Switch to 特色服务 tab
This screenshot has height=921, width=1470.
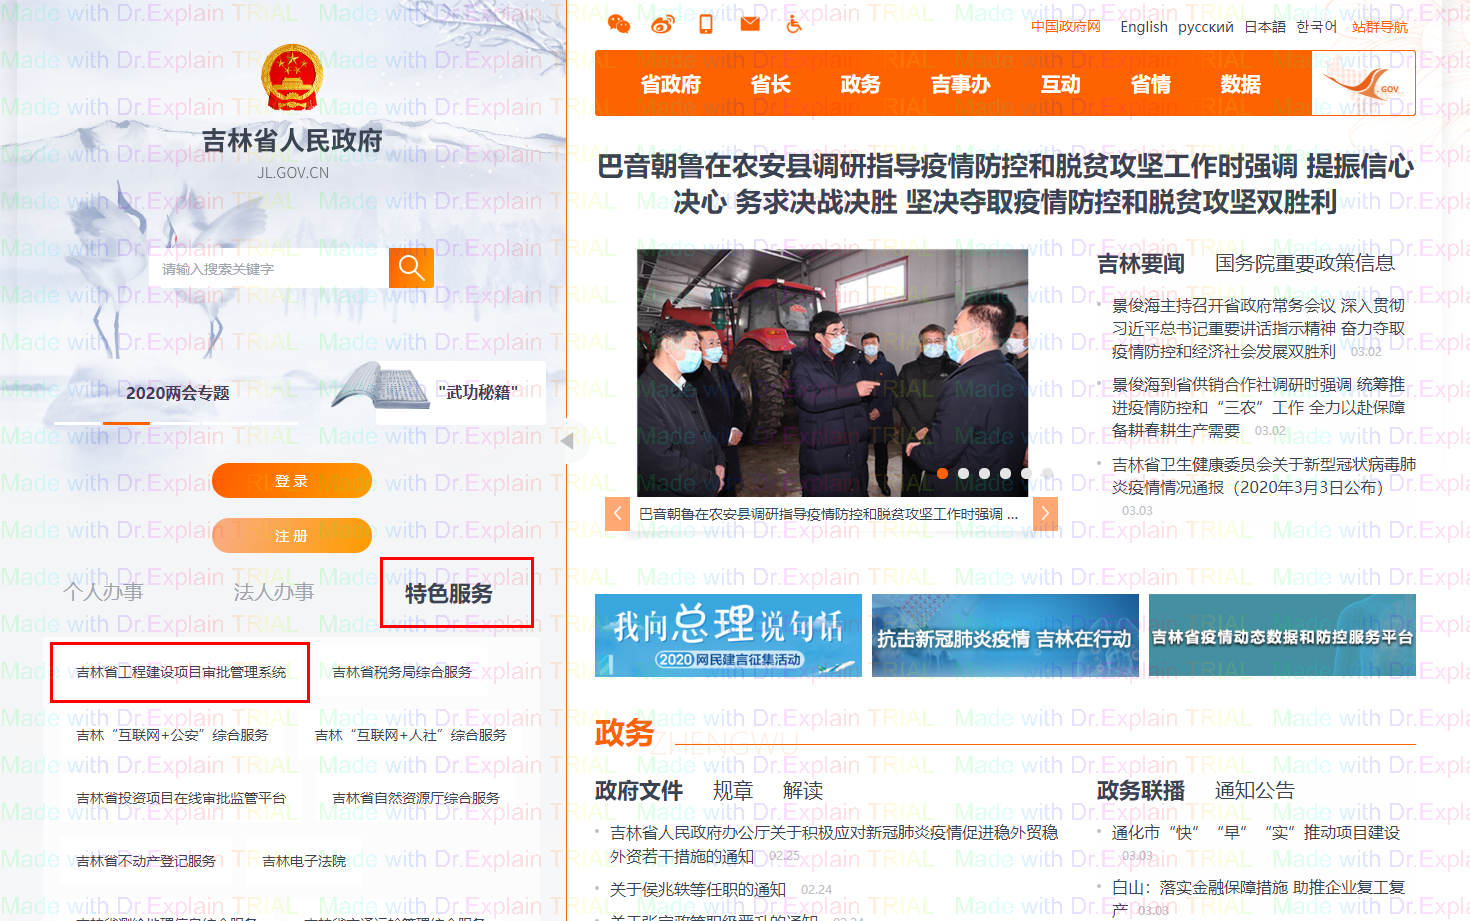tap(449, 593)
